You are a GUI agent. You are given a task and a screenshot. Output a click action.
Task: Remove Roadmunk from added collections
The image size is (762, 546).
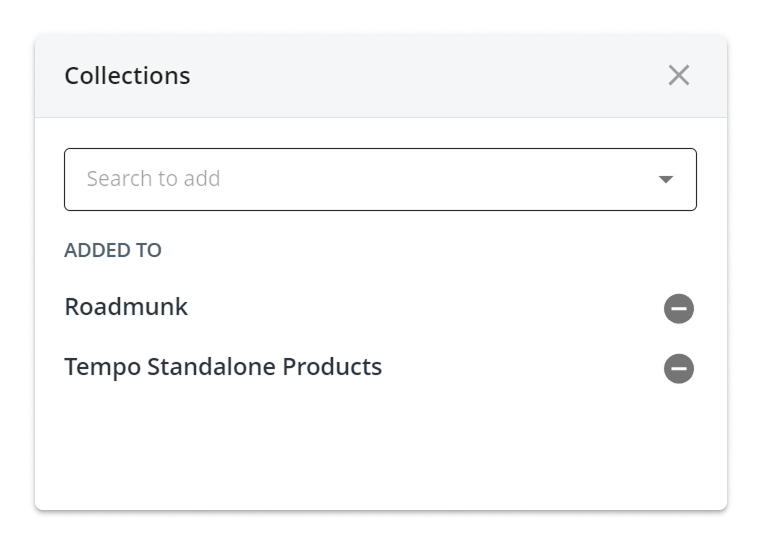click(679, 309)
